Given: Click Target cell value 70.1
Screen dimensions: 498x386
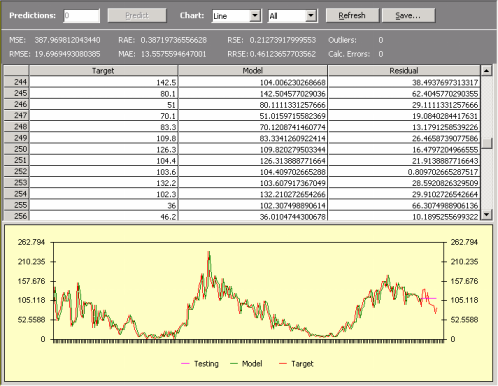Looking at the screenshot, I should click(x=103, y=116).
